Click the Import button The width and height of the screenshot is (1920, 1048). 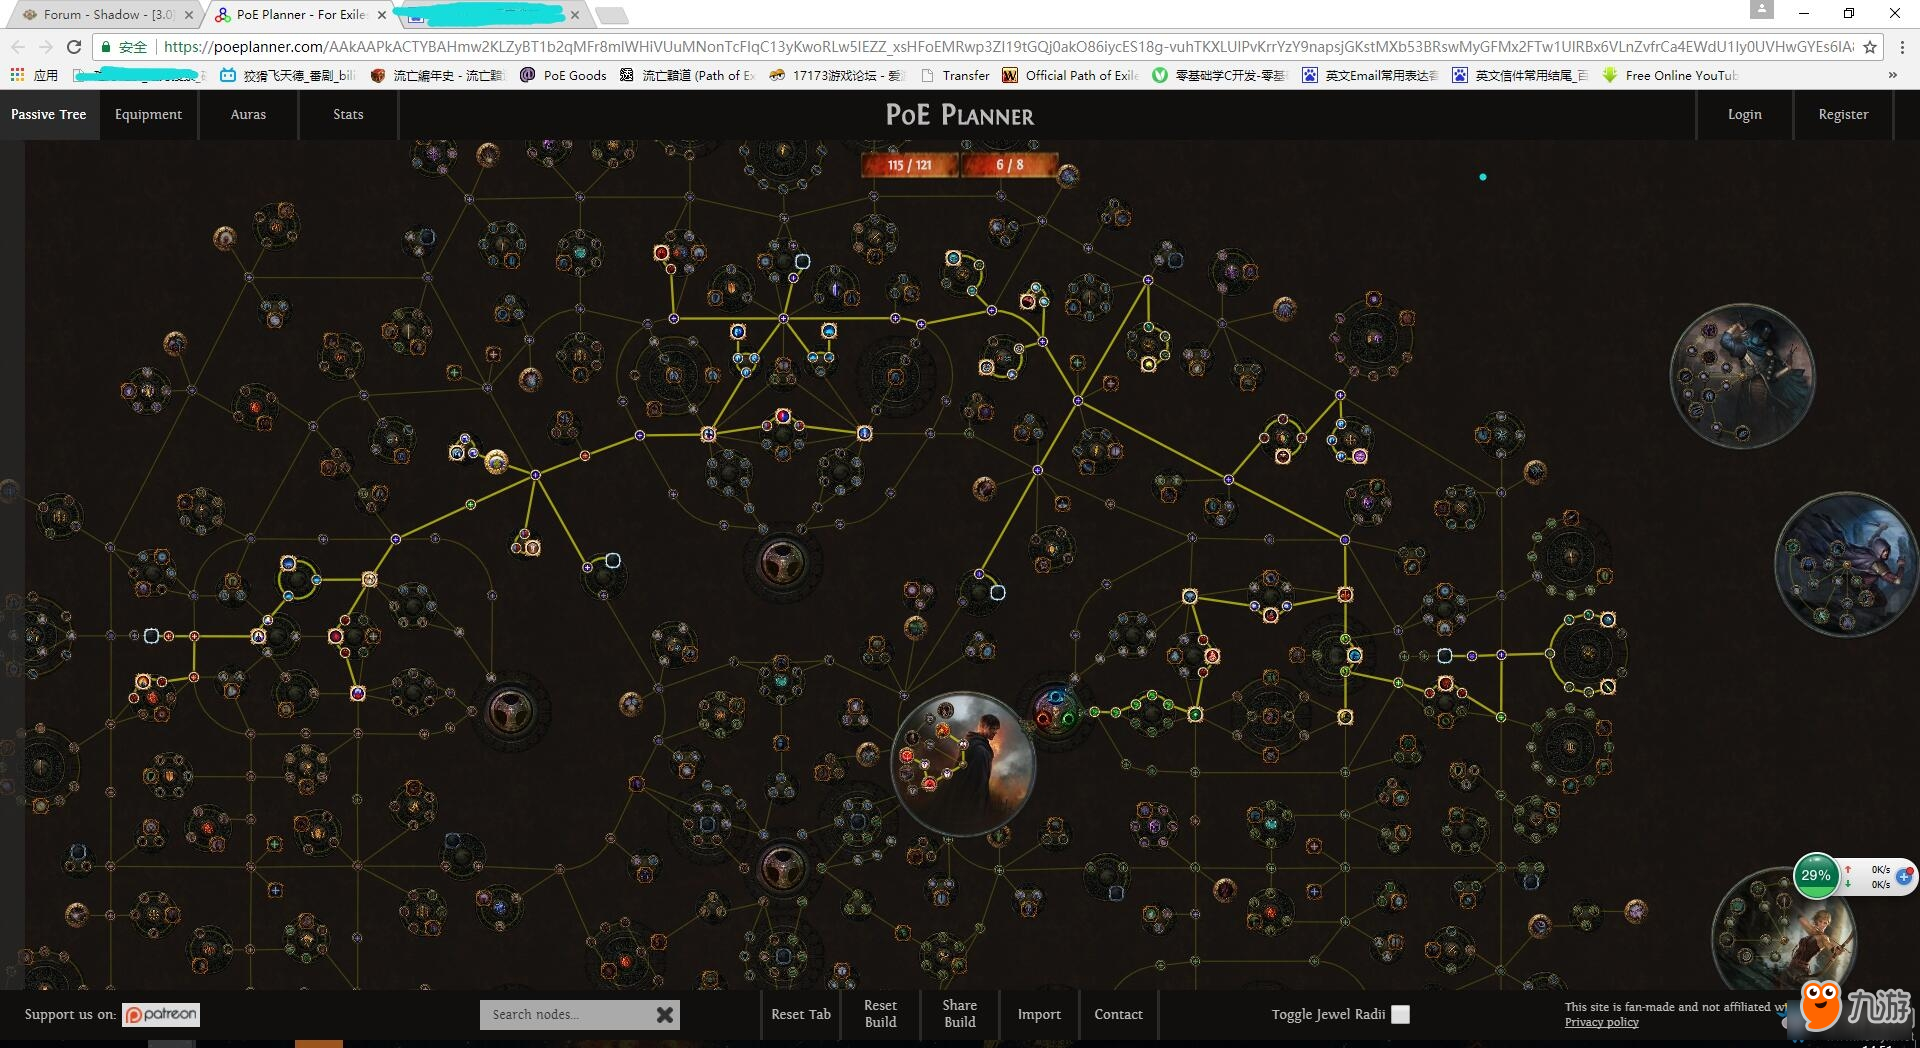tap(1039, 1014)
